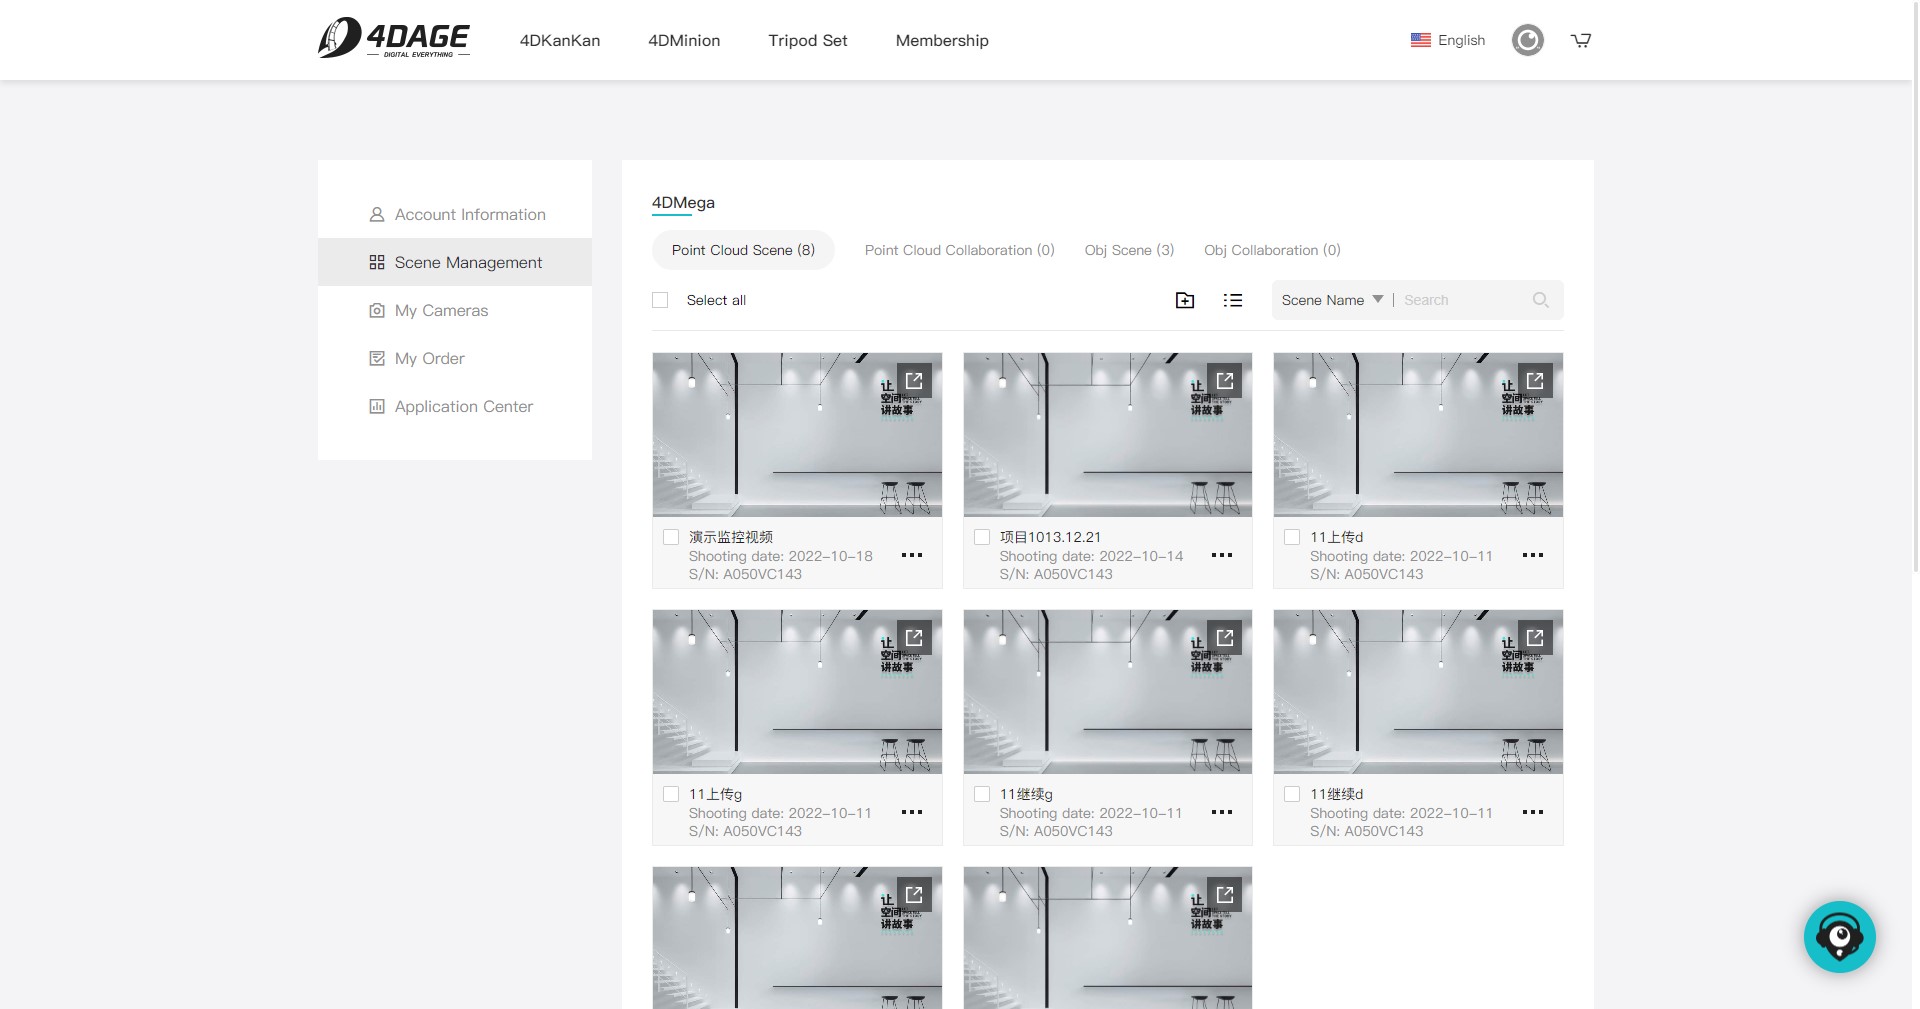Switch to Obj Scene (3) tab
The image size is (1920, 1009).
tap(1129, 250)
